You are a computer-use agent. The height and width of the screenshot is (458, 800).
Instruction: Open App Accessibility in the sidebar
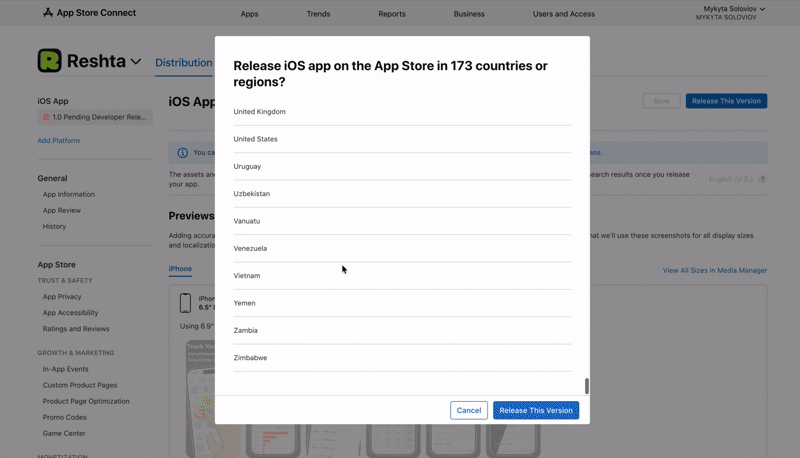[x=70, y=313]
